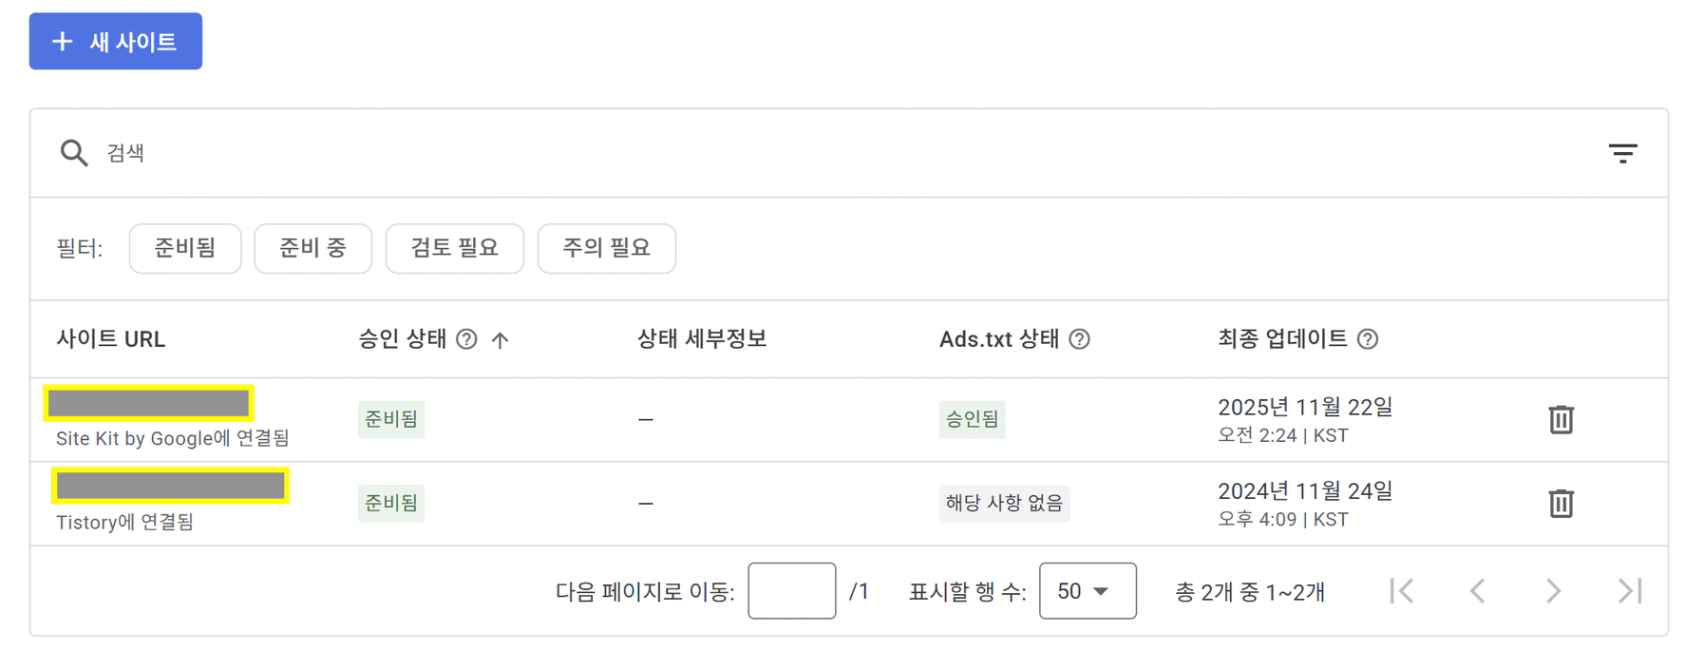1684x670 pixels.
Task: Go to the next page
Action: point(1553,591)
